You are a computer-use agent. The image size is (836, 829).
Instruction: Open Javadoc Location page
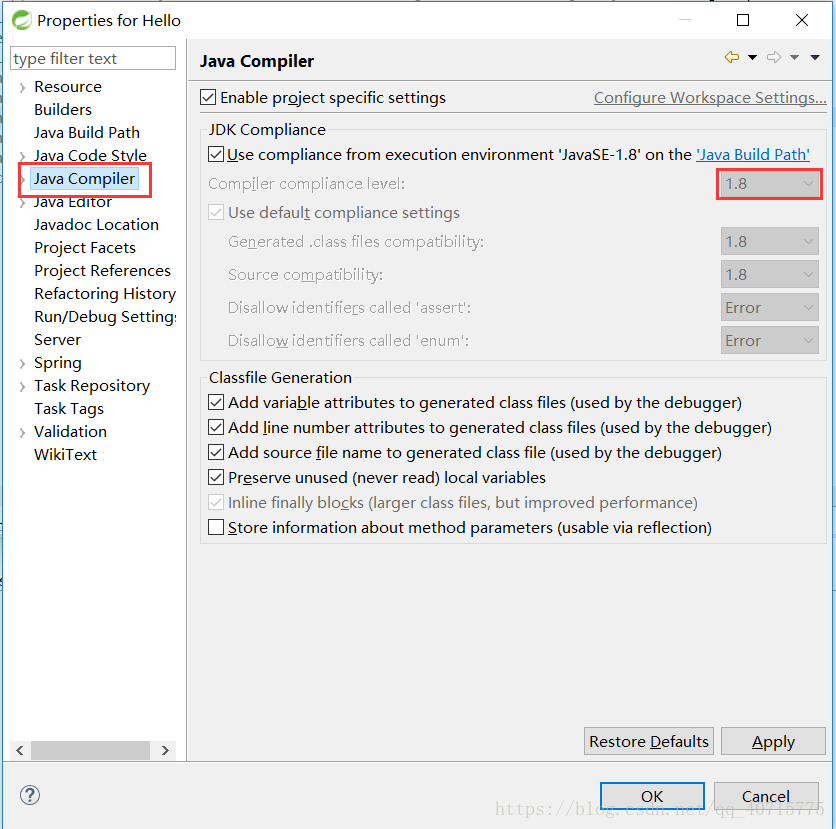pos(97,225)
